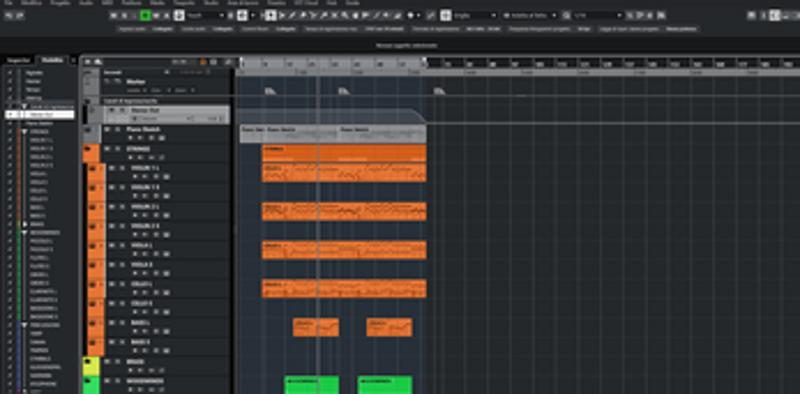The image size is (800, 394).
Task: Select the first green WOODWINDS clip
Action: 311,385
